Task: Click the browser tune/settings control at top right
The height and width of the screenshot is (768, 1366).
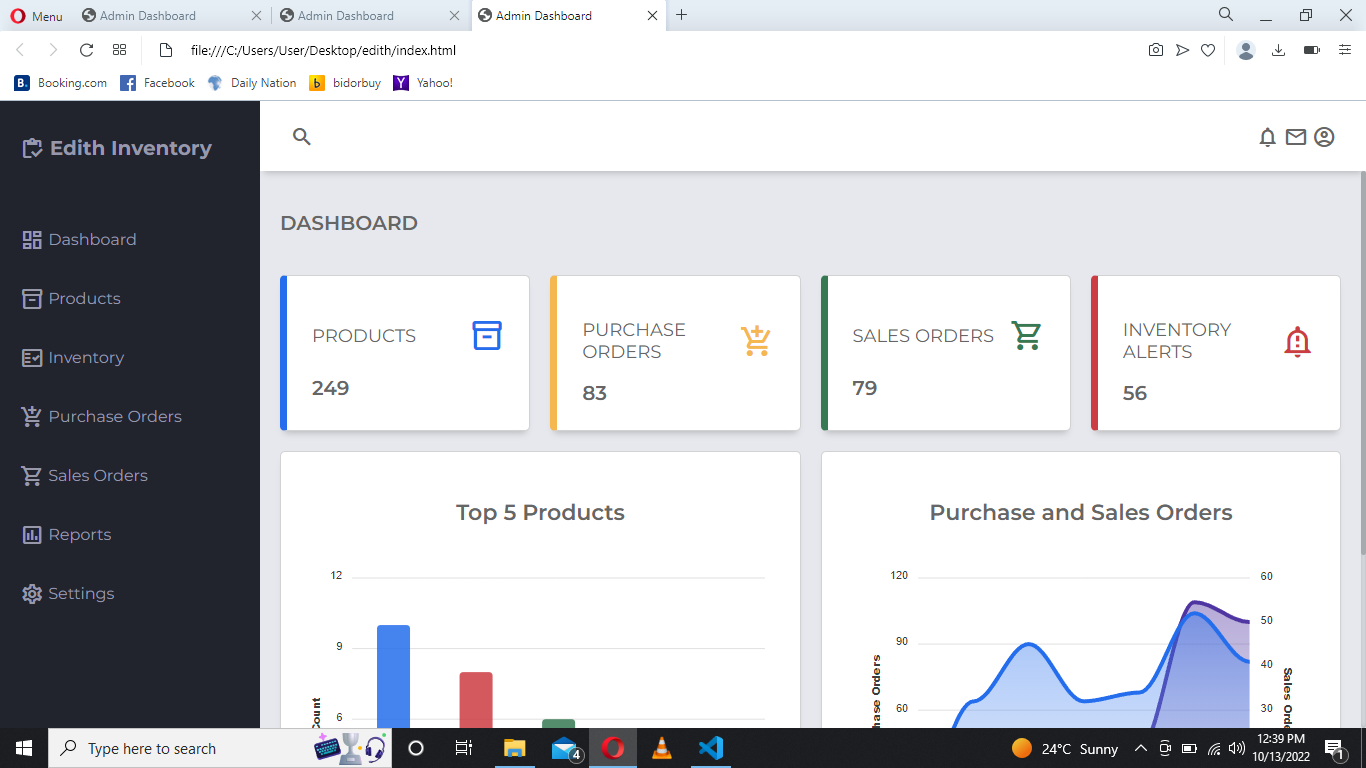Action: tap(1343, 50)
